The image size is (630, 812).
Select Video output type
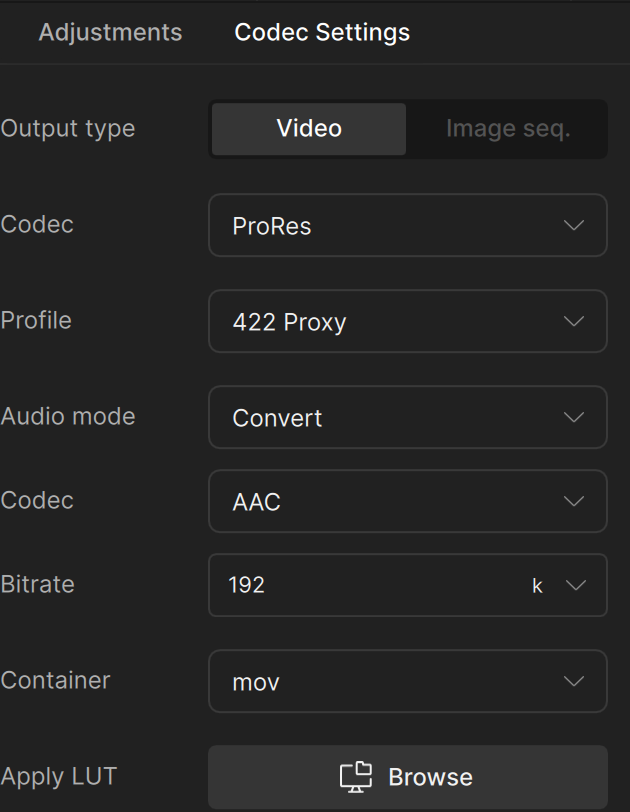point(308,129)
